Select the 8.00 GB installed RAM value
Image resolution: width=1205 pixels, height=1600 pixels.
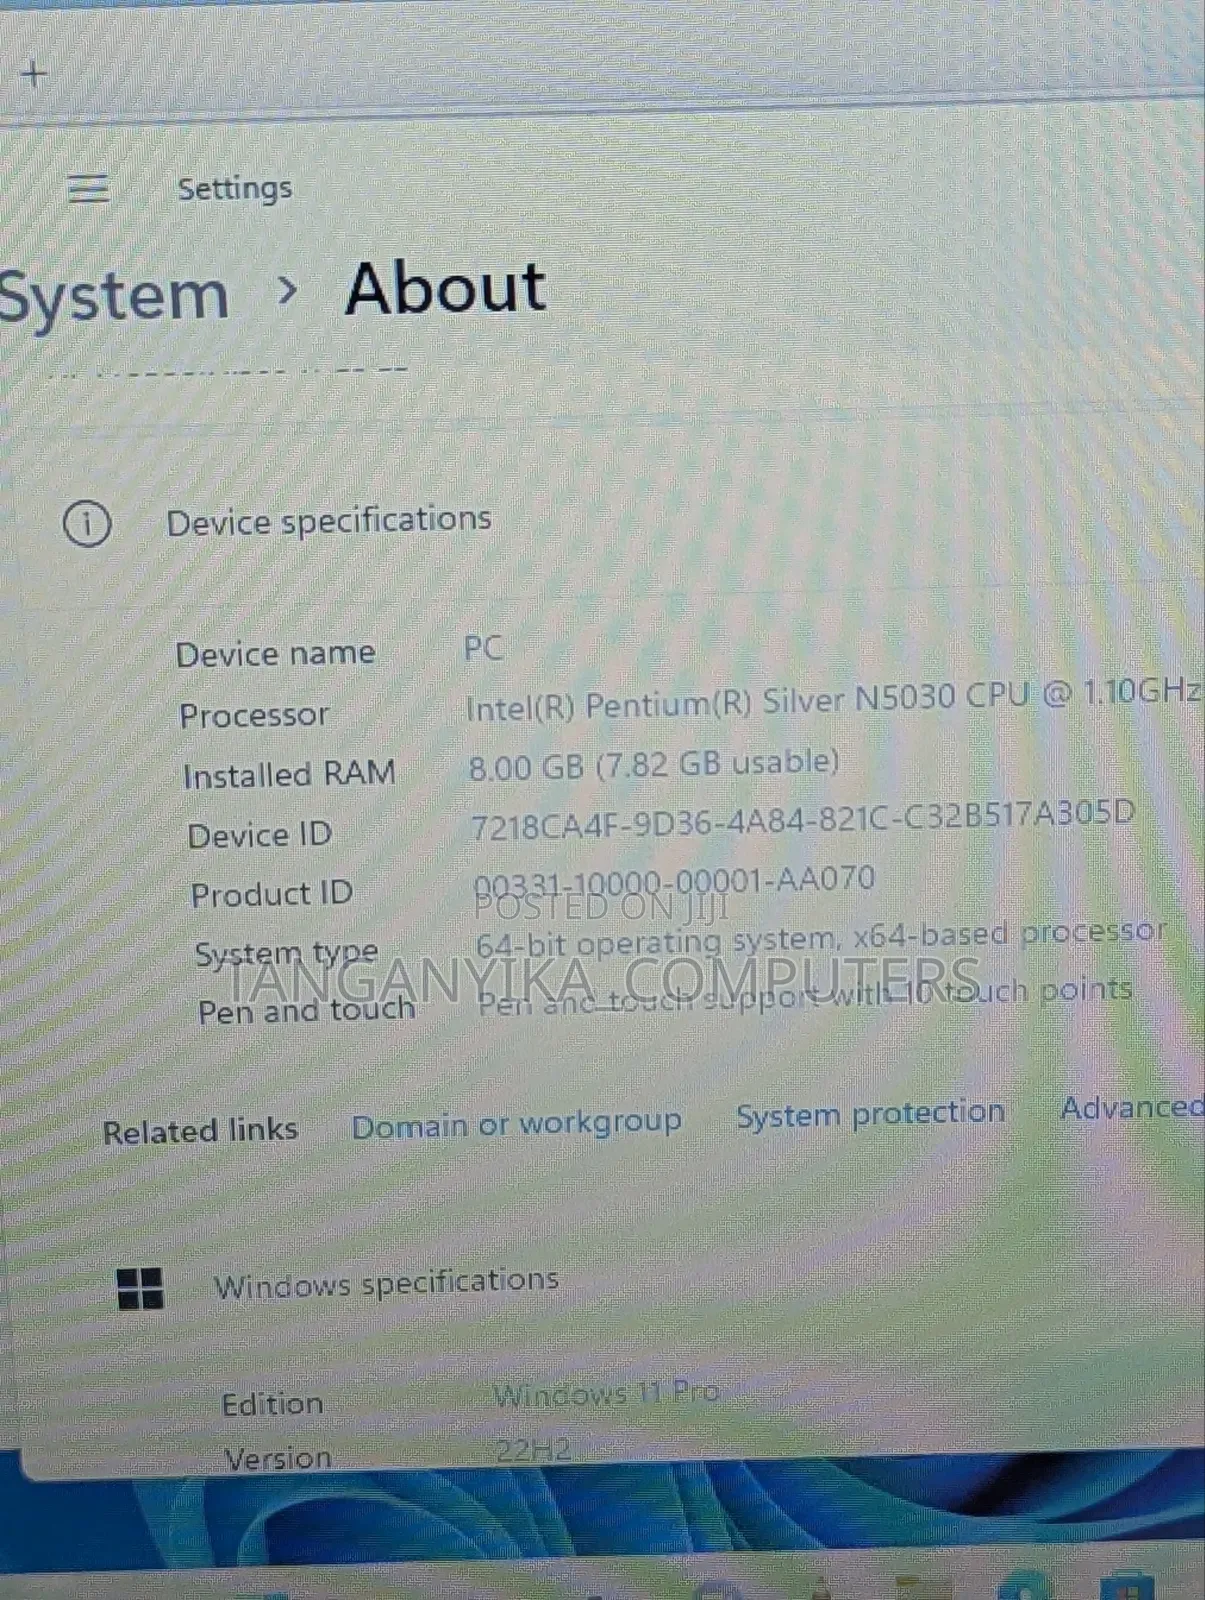pyautogui.click(x=654, y=765)
